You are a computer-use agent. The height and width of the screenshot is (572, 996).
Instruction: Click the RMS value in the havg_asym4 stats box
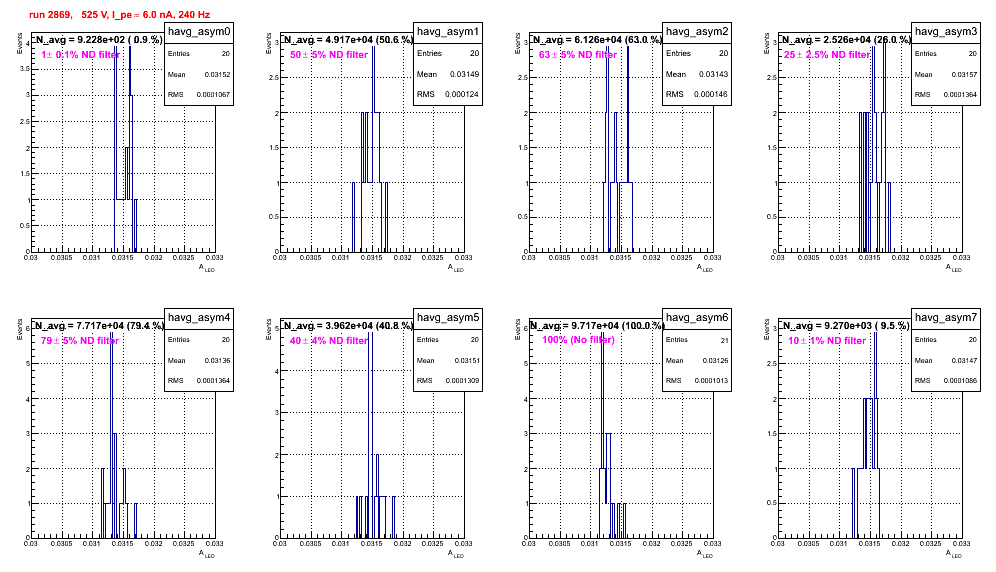[213, 381]
